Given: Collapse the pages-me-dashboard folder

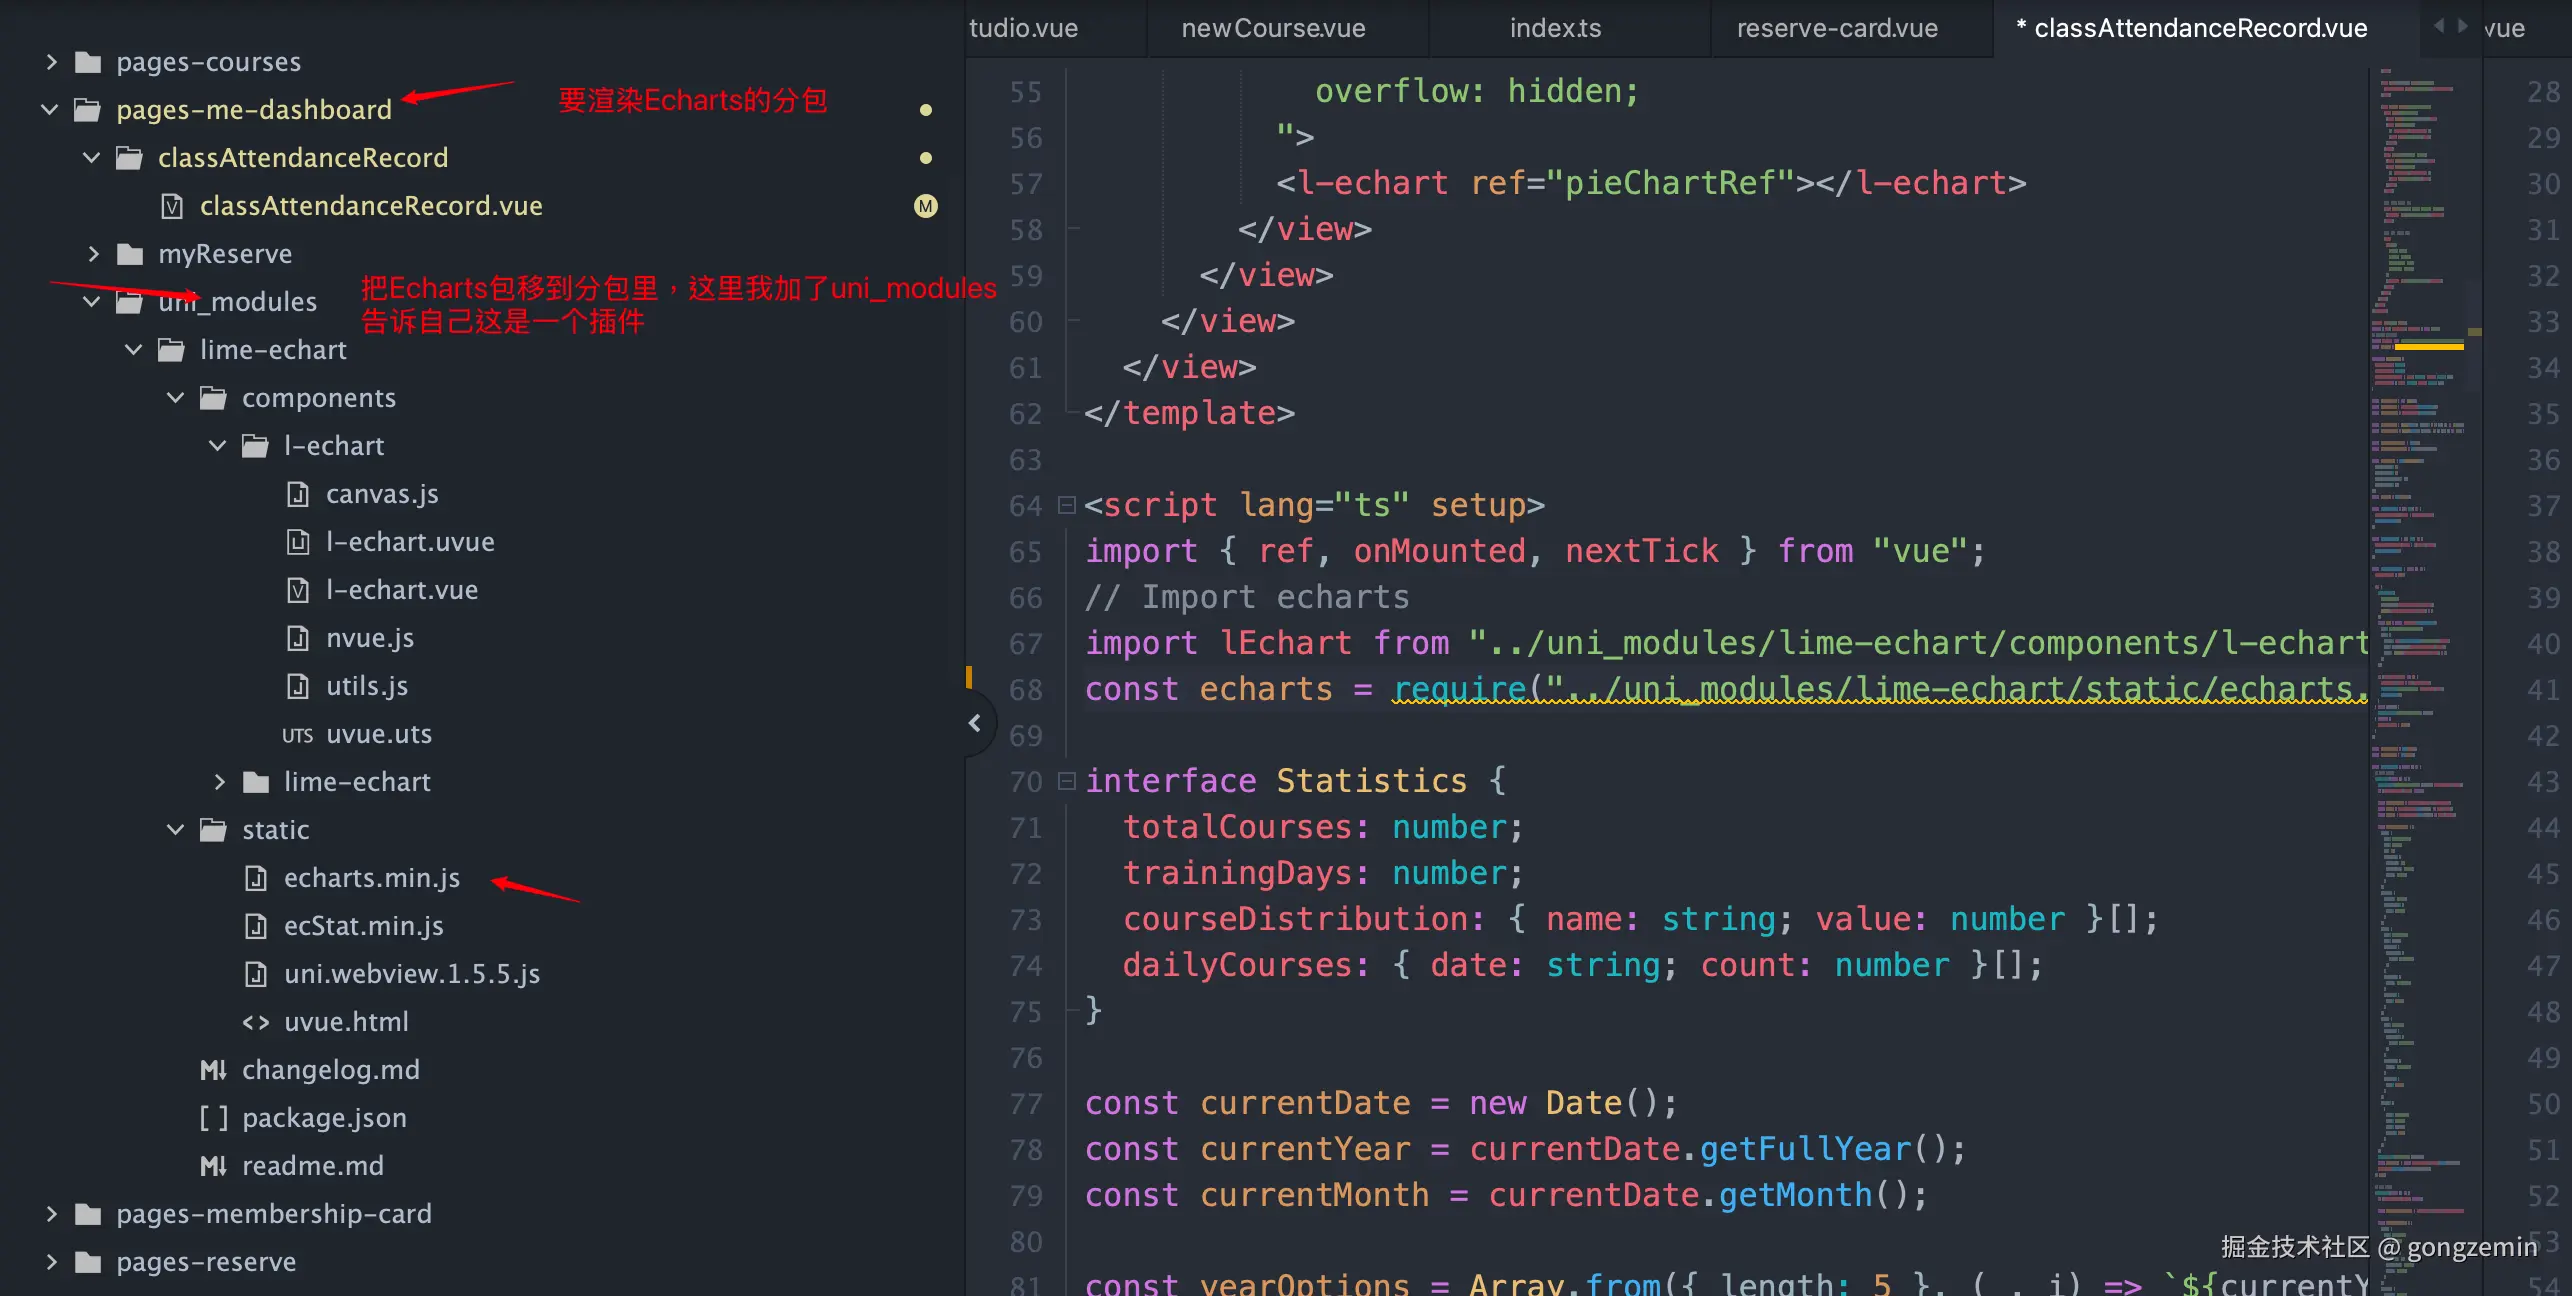Looking at the screenshot, I should (49, 110).
